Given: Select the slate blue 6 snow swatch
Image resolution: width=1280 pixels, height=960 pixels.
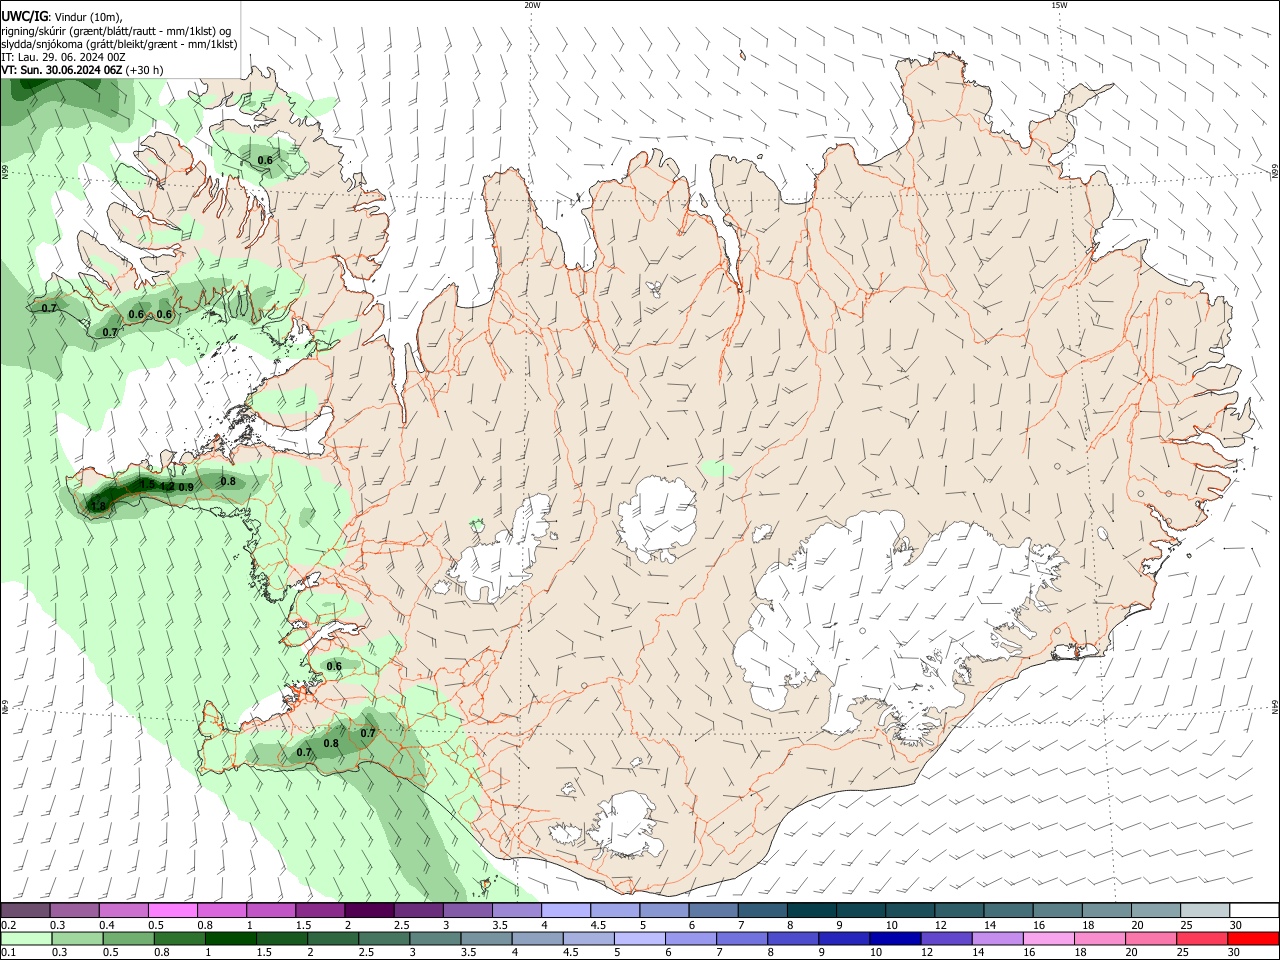Looking at the screenshot, I should tap(714, 911).
